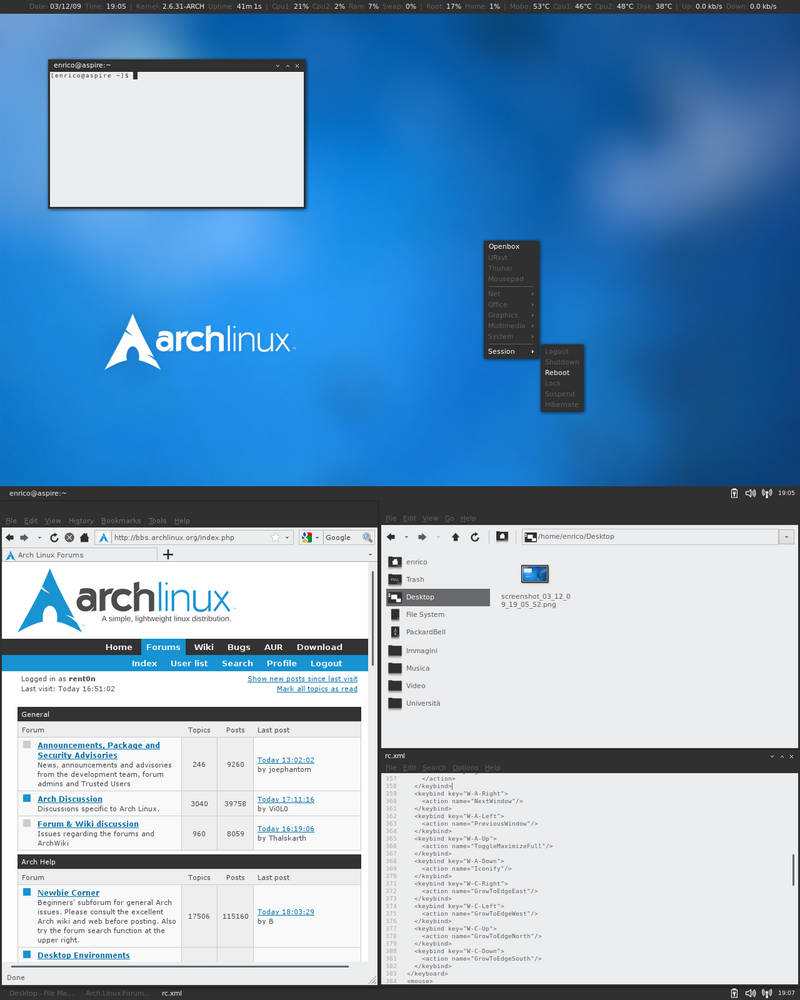Select the screenshot thumbnail in Desktop folder
Screen dimensions: 800x1000
point(534,574)
